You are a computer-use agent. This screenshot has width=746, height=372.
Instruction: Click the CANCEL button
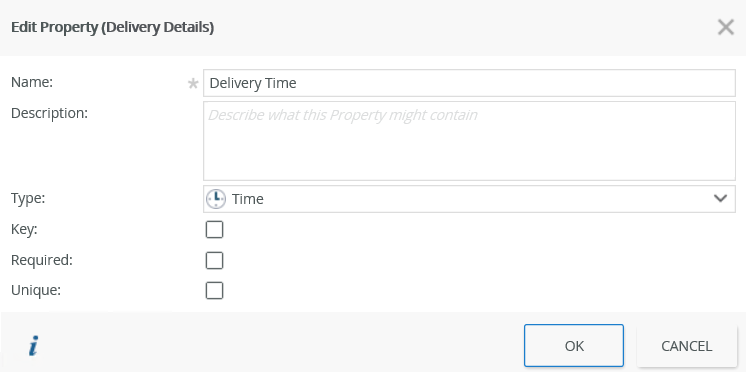pyautogui.click(x=687, y=346)
